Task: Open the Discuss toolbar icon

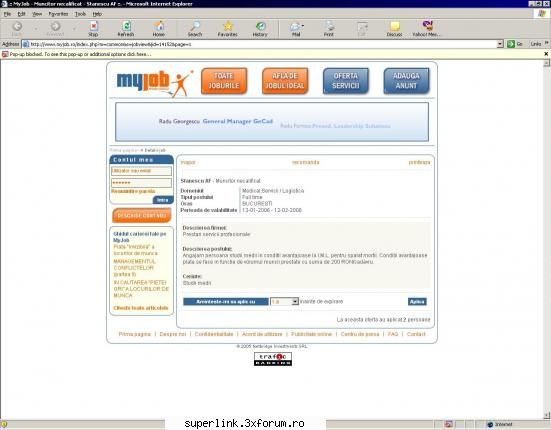Action: click(395, 28)
